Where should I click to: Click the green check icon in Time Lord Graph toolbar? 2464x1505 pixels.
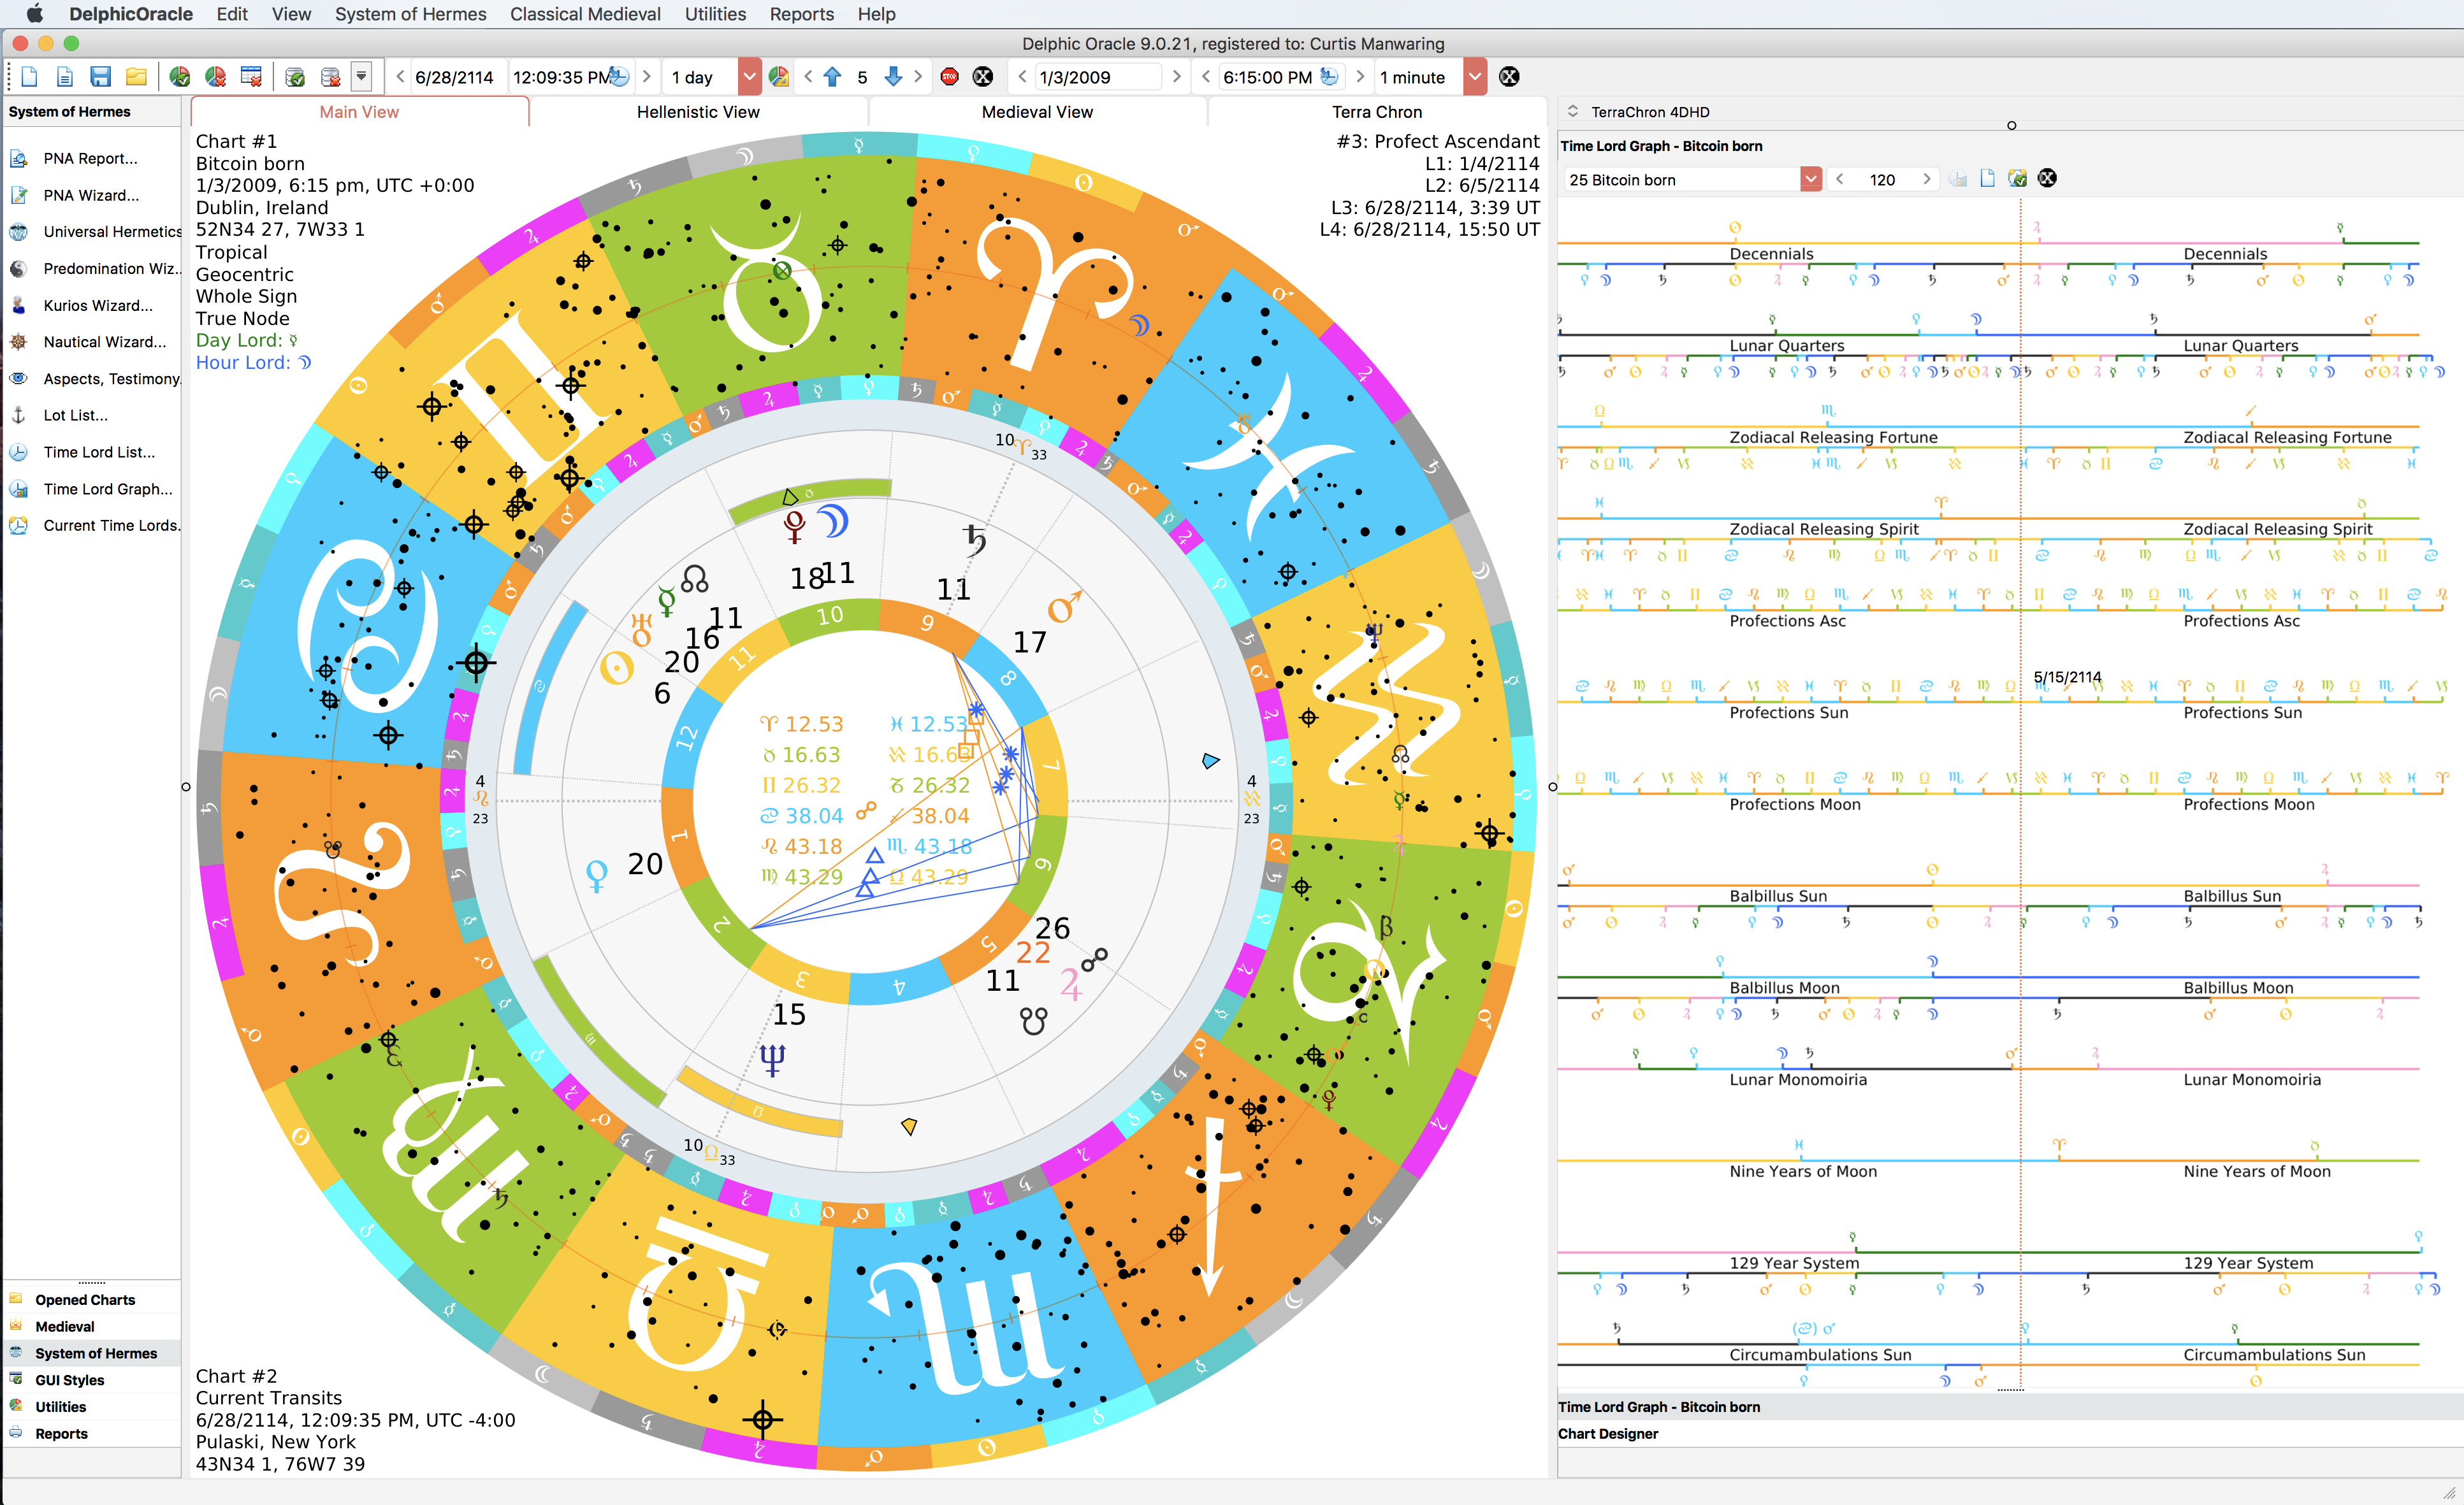coord(2017,179)
